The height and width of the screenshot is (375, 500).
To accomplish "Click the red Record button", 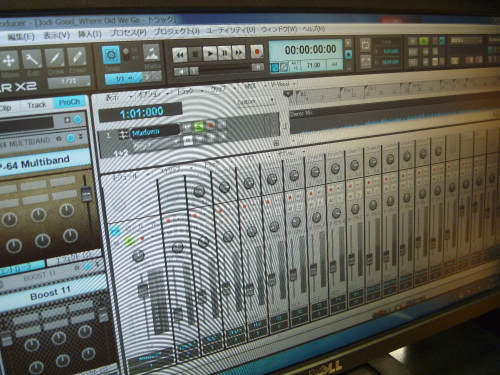I will click(x=257, y=52).
